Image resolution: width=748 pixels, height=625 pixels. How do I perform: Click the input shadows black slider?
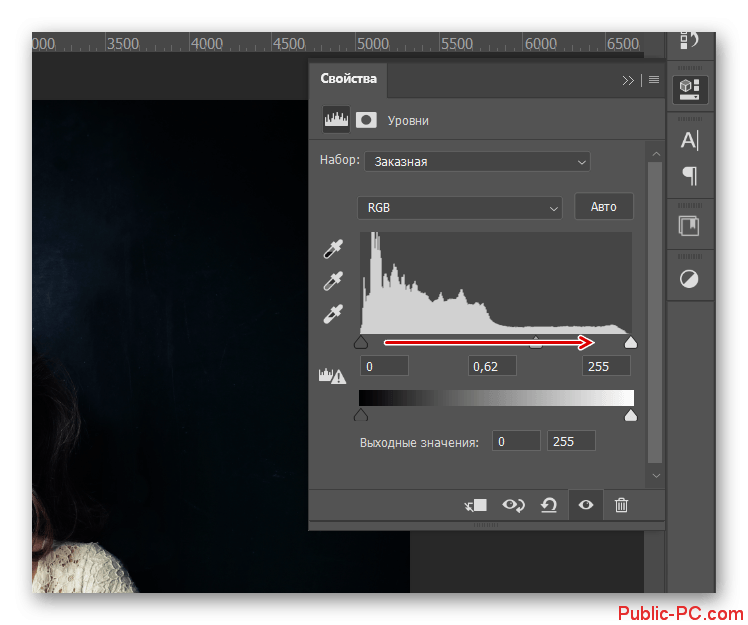[361, 342]
